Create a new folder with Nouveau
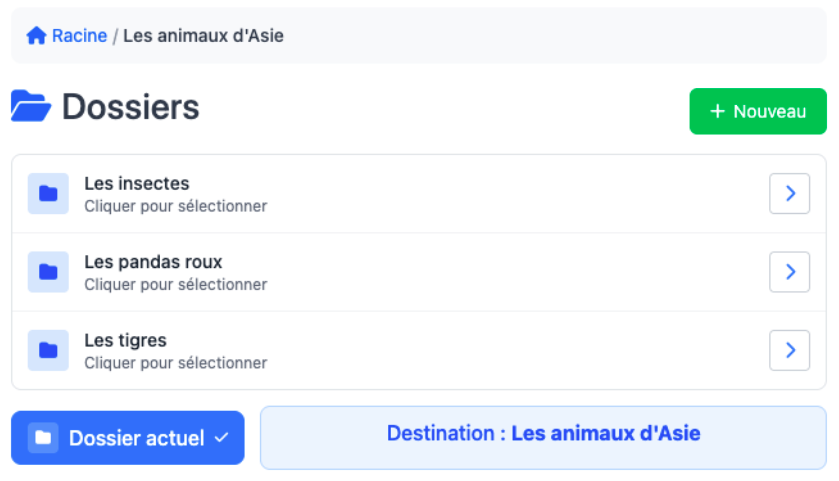 pos(758,112)
